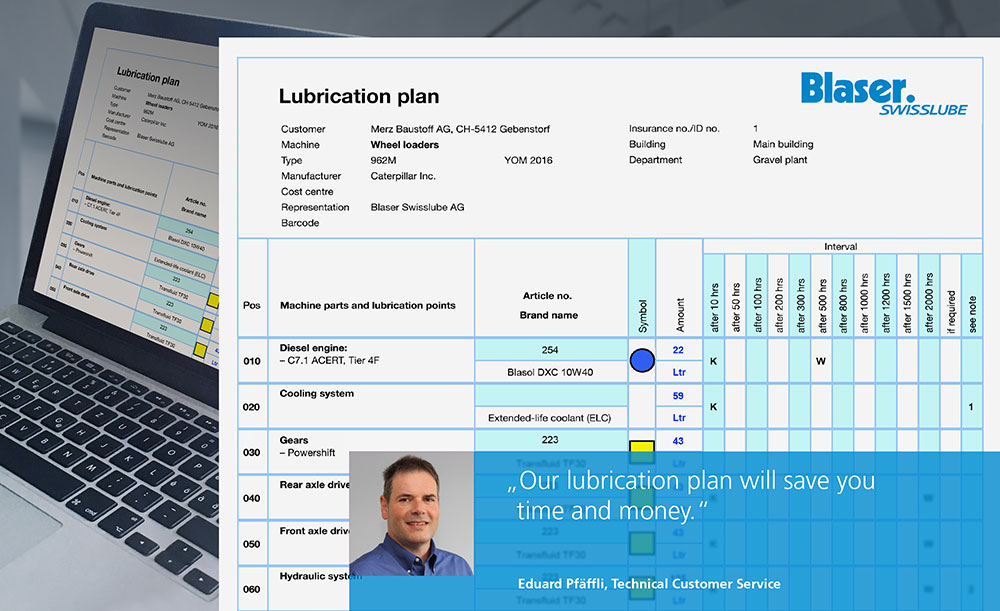Select the 'Cooling system' row title
Image resolution: width=1000 pixels, height=611 pixels.
[316, 394]
